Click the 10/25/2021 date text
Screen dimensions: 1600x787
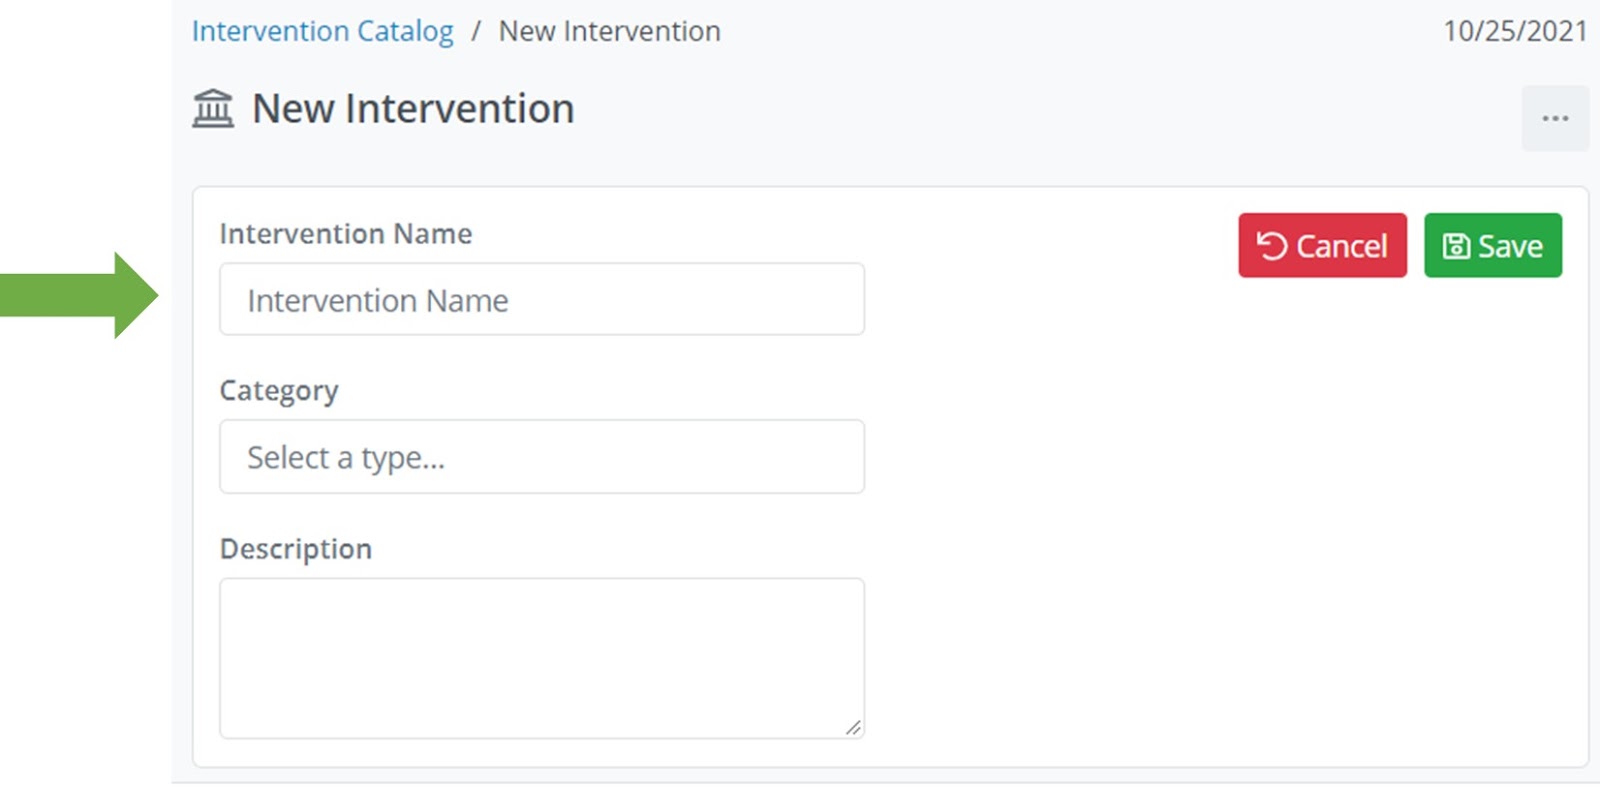(x=1514, y=31)
